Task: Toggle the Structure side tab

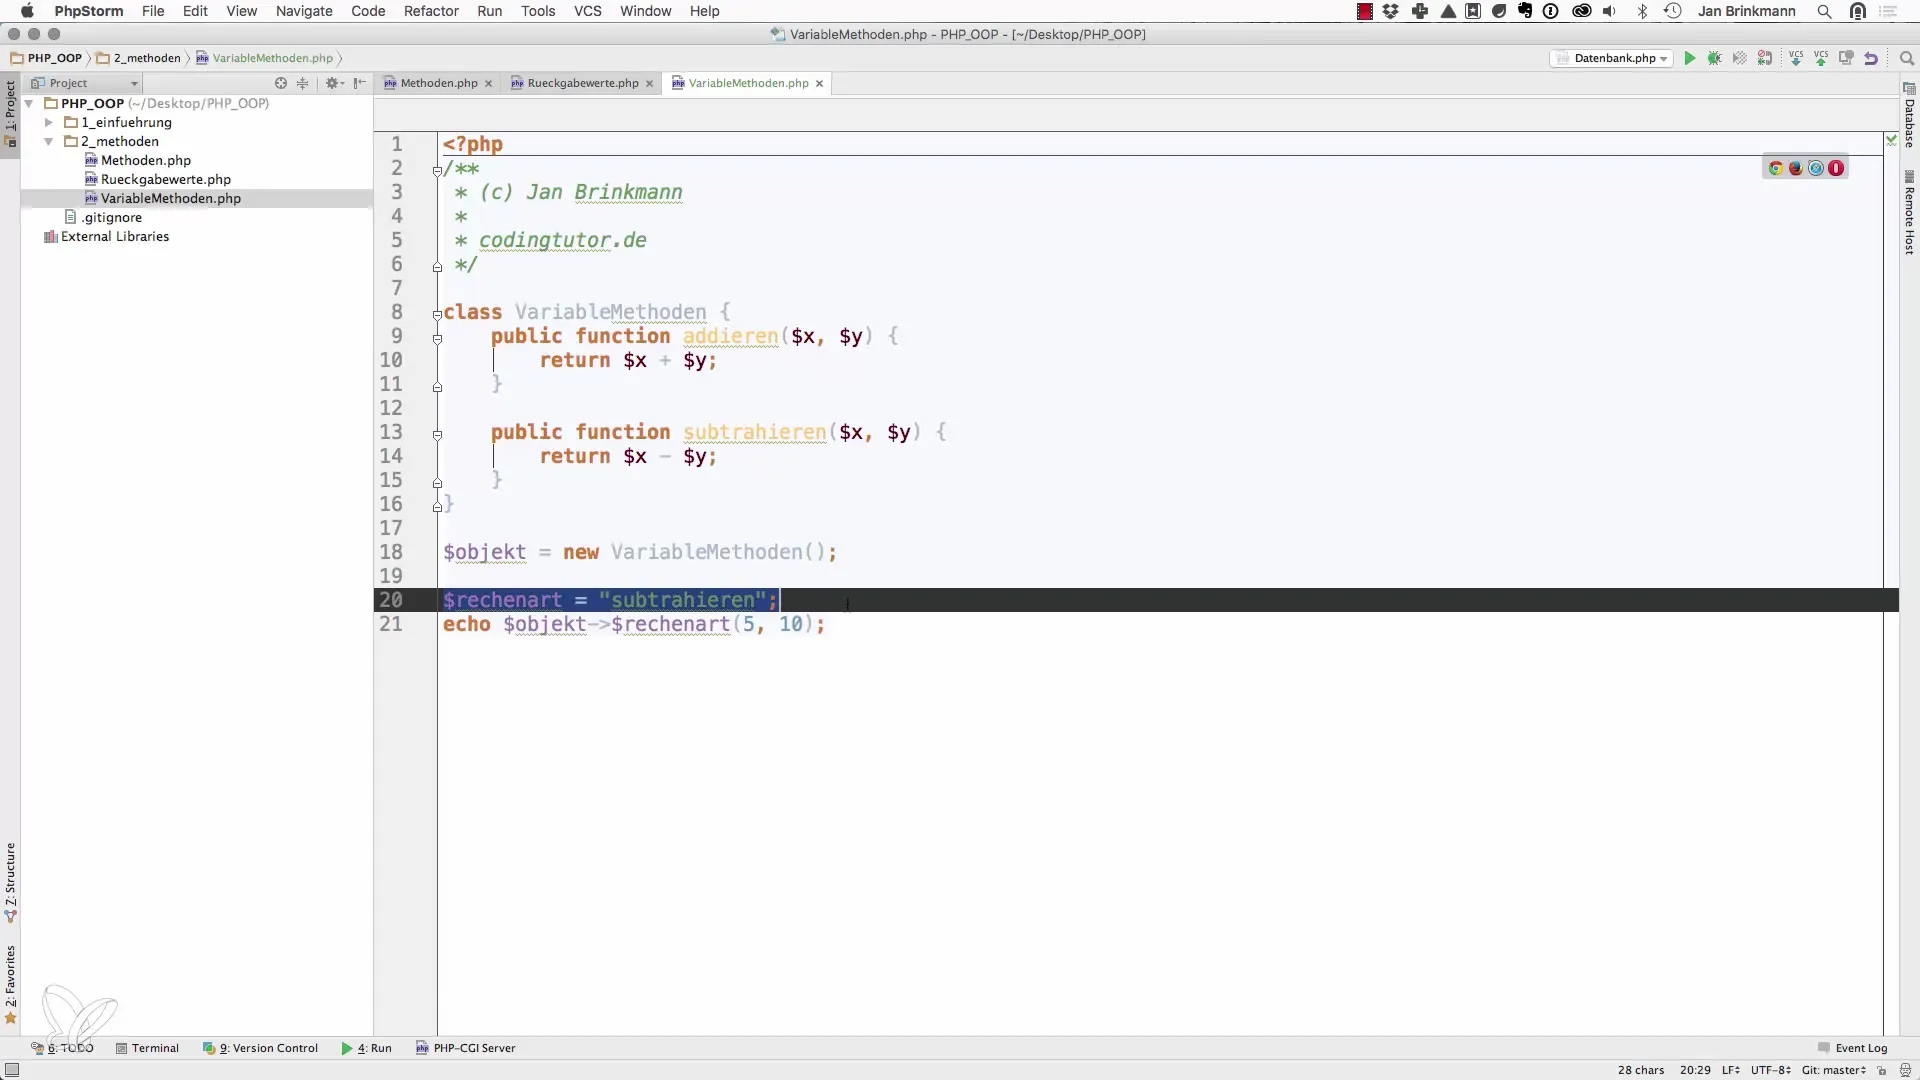Action: (10, 882)
